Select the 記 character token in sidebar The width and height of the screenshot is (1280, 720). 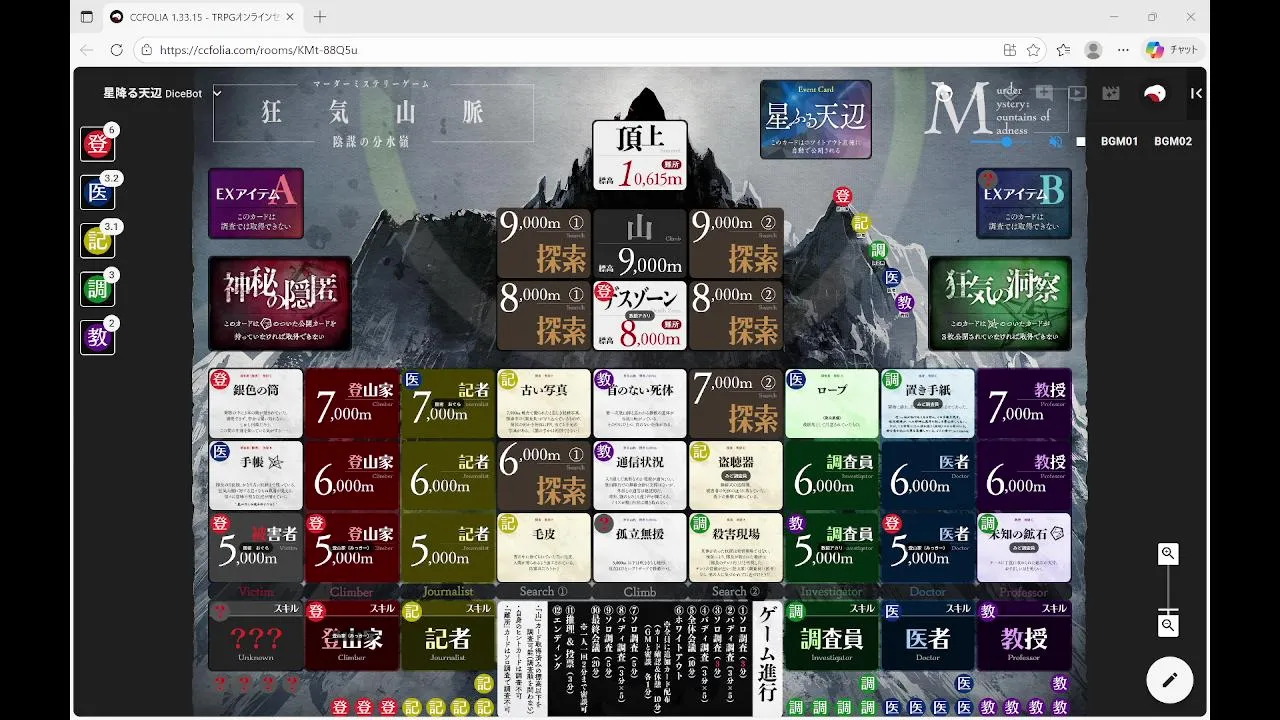98,240
